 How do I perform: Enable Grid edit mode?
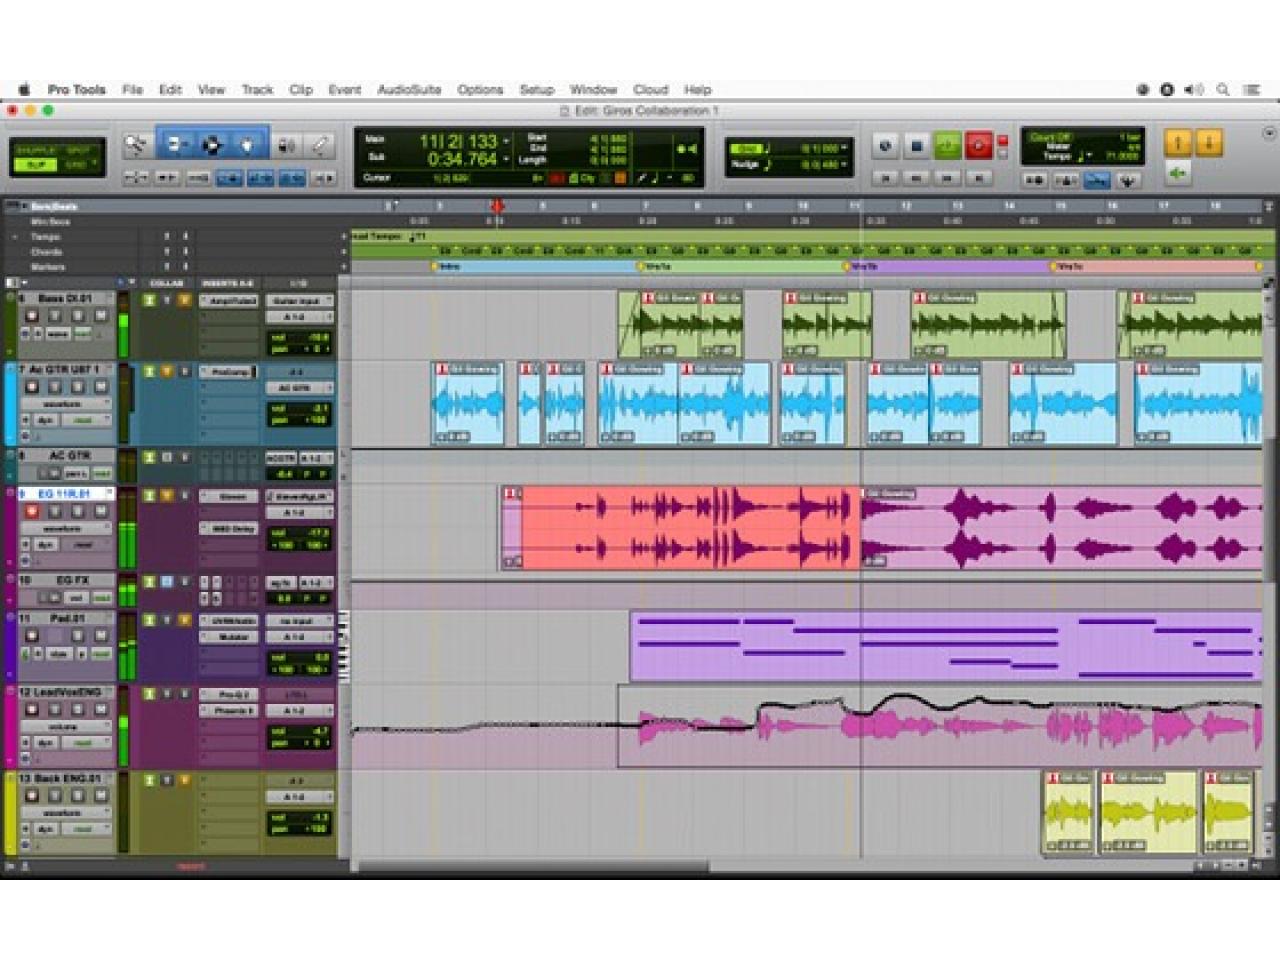pos(77,164)
